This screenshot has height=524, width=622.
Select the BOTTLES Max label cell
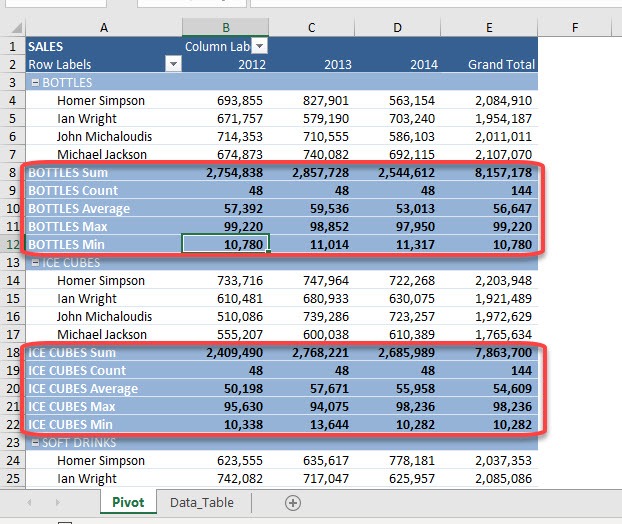(104, 226)
